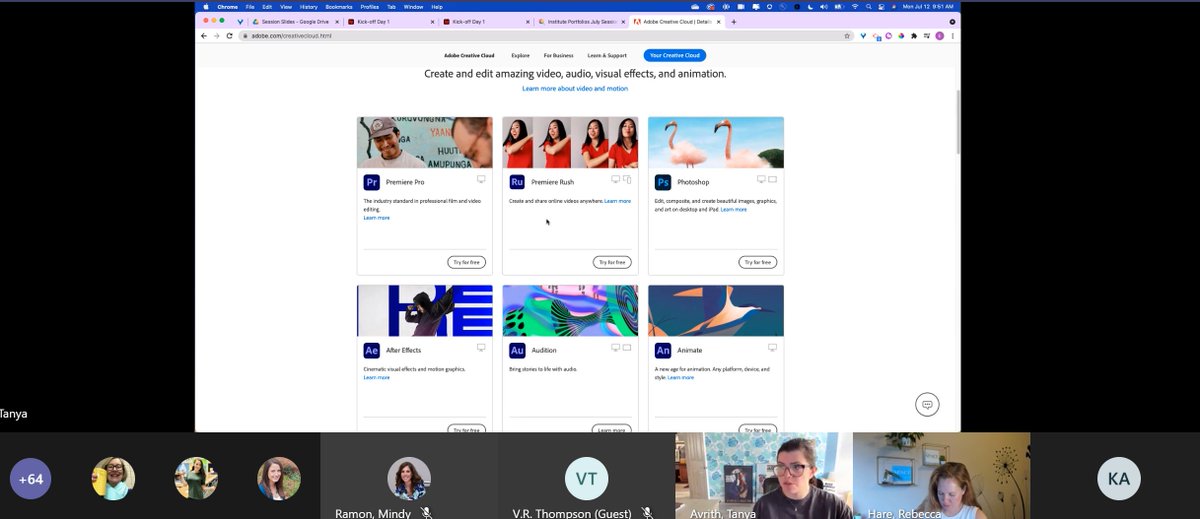Open For Business in the Adobe navigation
Screen dimensions: 1200x519
[x=558, y=56]
